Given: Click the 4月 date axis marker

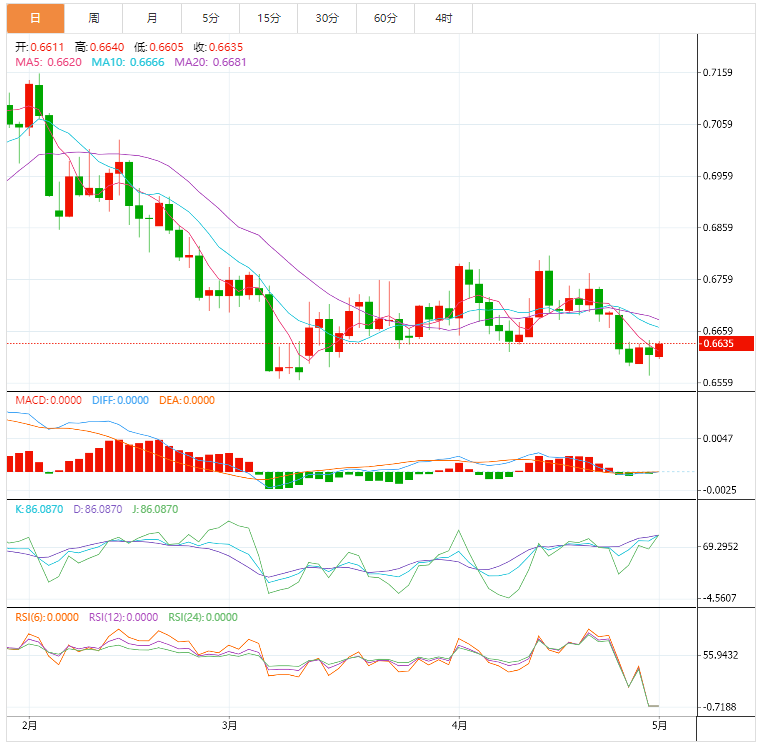Looking at the screenshot, I should coord(459,726).
